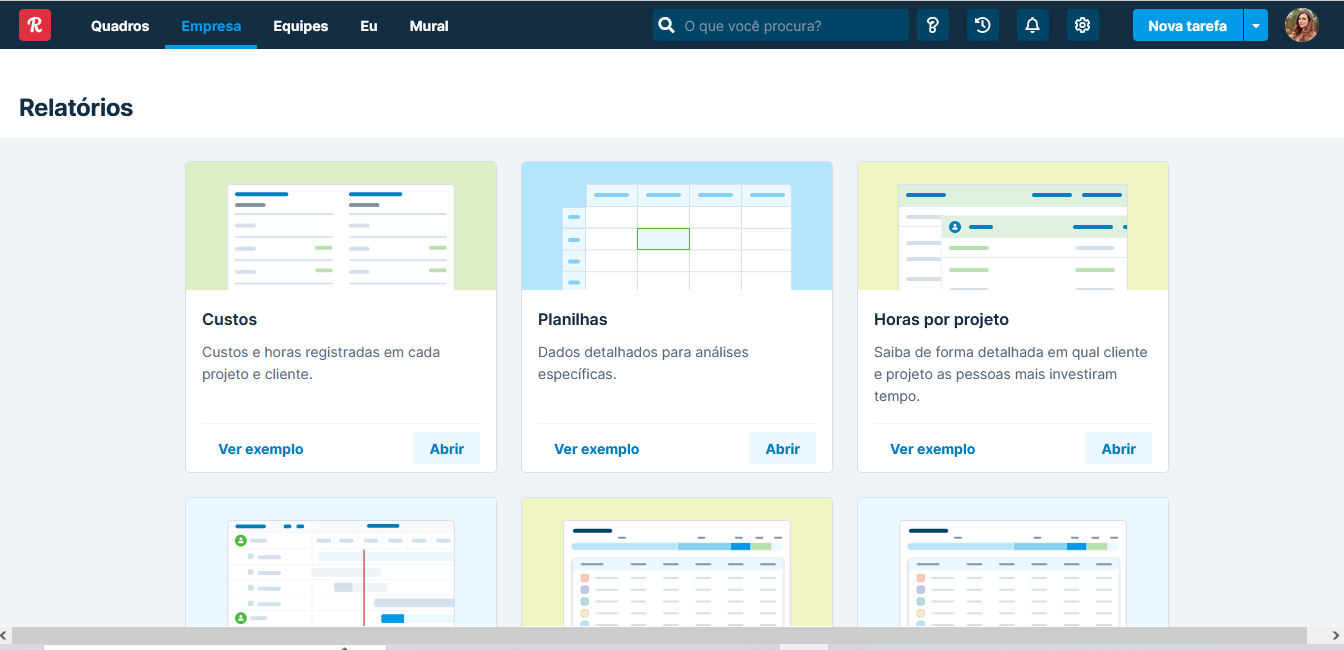Click the 'O que você procura?' search field
The image size is (1344, 650).
(781, 25)
